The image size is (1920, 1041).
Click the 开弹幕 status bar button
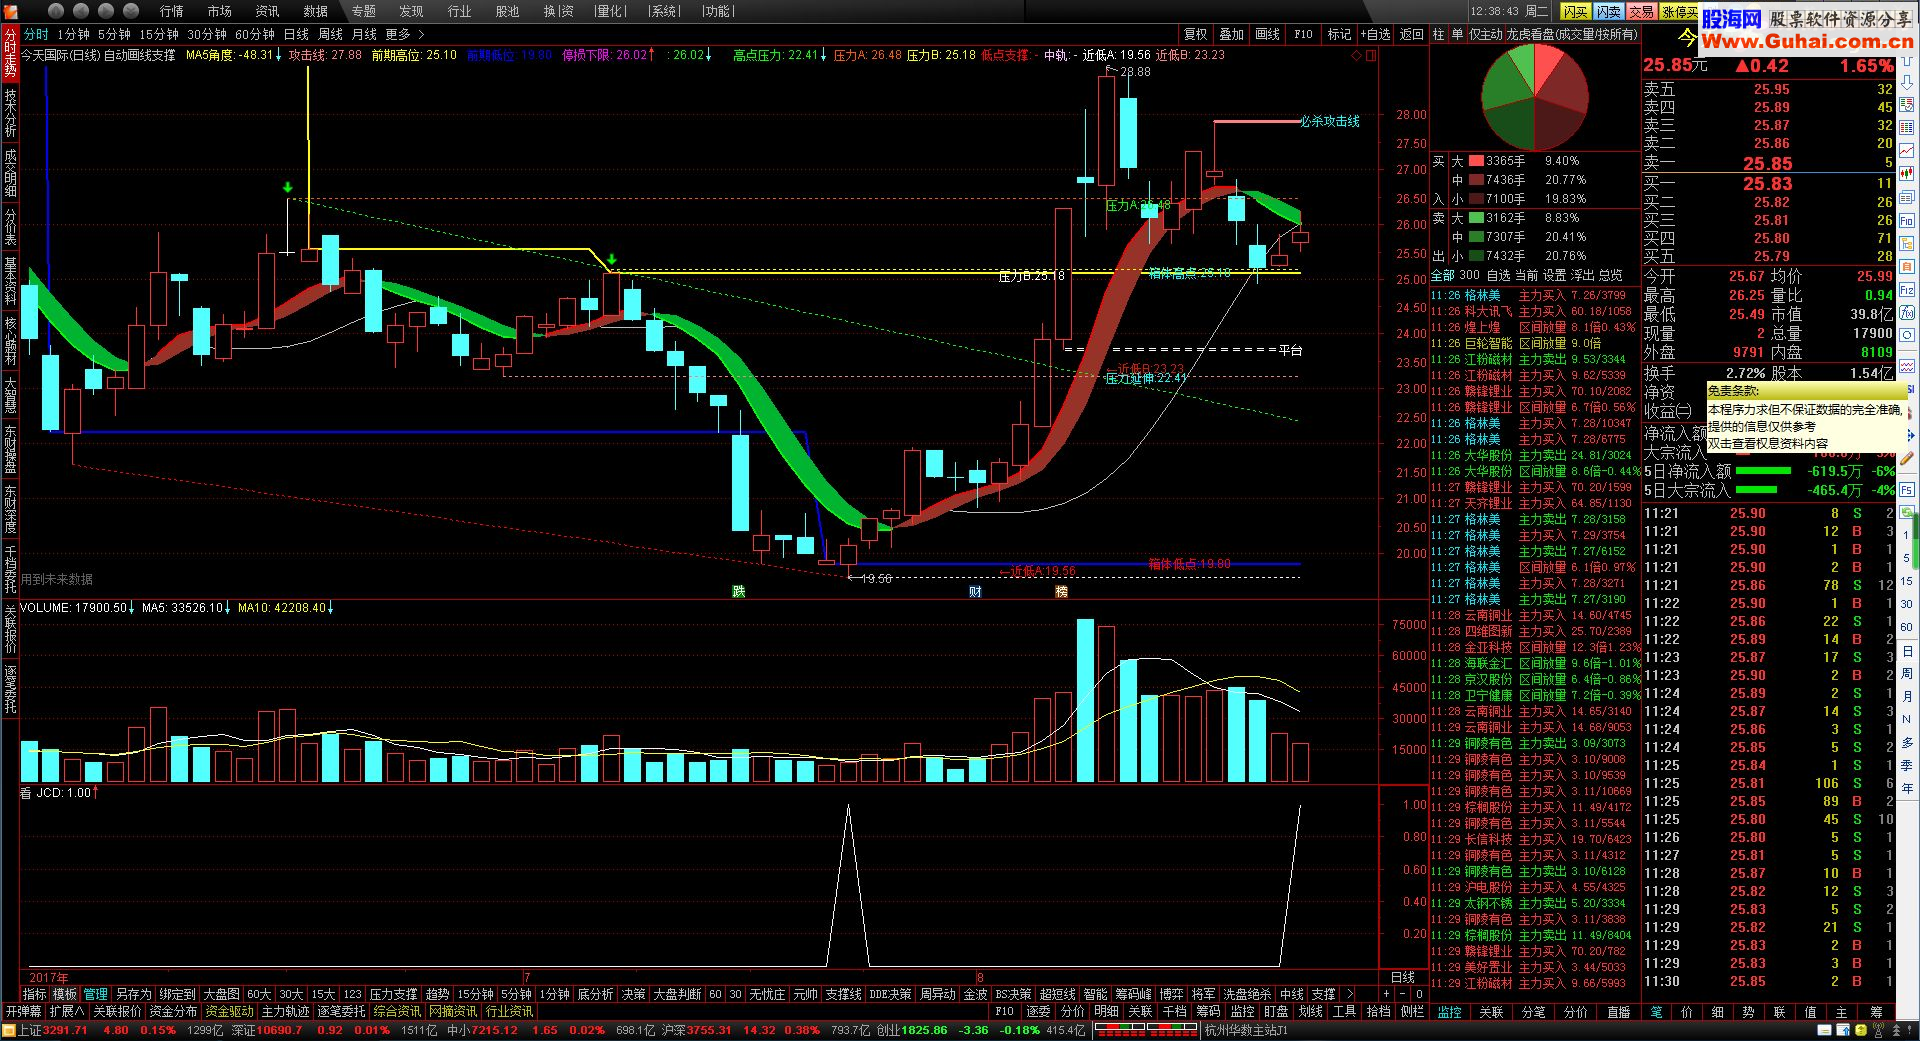[x=24, y=1011]
